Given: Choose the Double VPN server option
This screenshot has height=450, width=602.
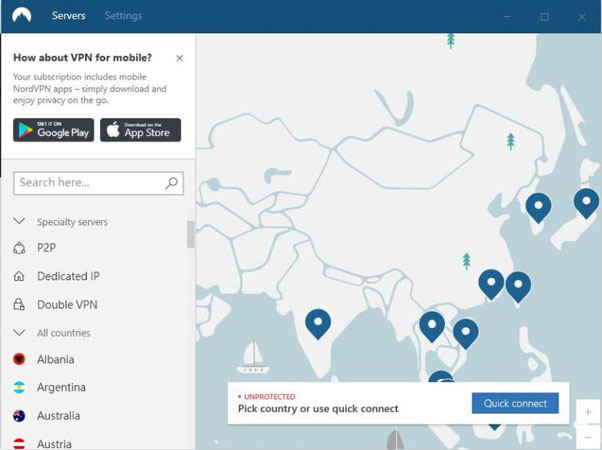Looking at the screenshot, I should [x=66, y=305].
